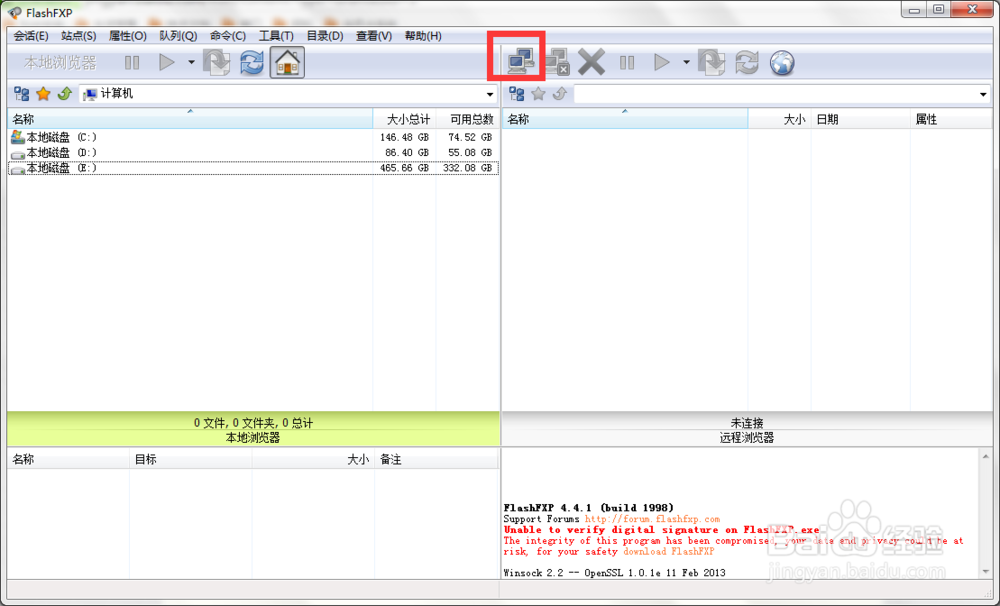
Task: Pause the remote pane transfer
Action: pyautogui.click(x=627, y=63)
